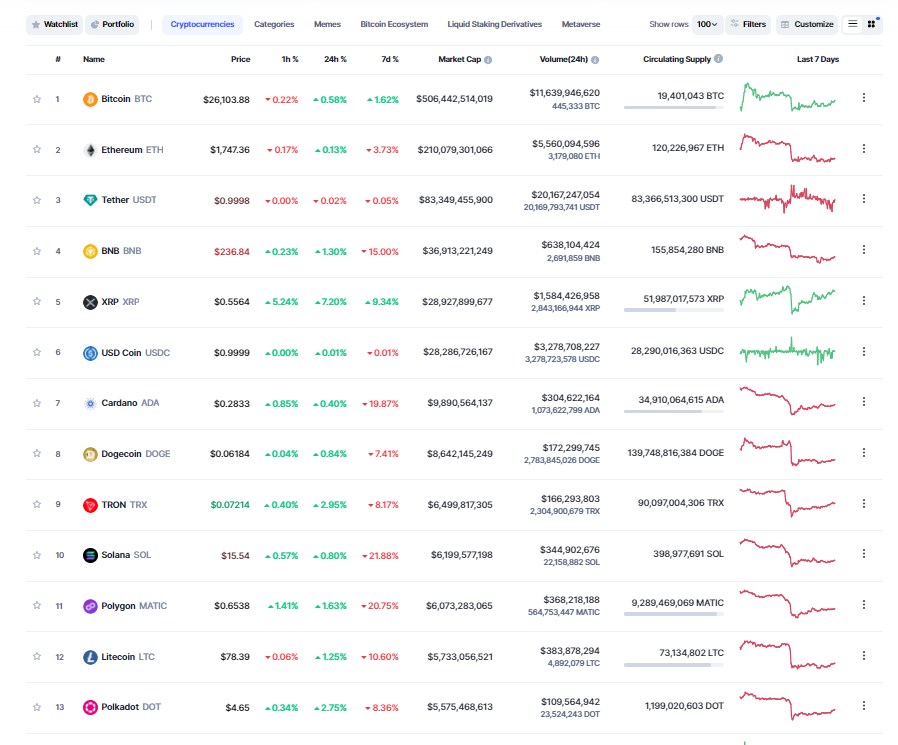Click the BNB coin logo icon

[x=90, y=251]
